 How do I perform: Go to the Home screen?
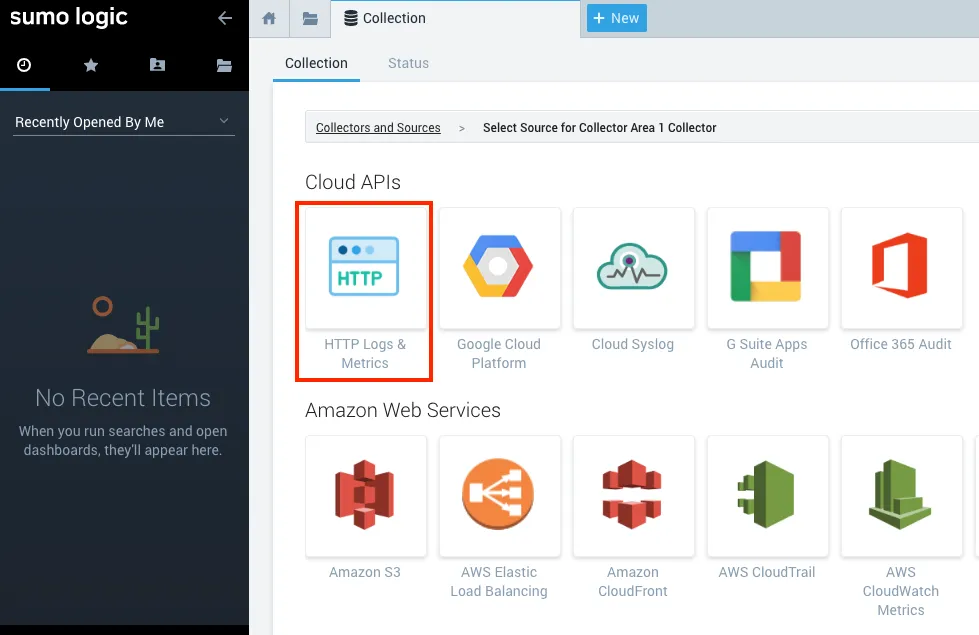(268, 18)
